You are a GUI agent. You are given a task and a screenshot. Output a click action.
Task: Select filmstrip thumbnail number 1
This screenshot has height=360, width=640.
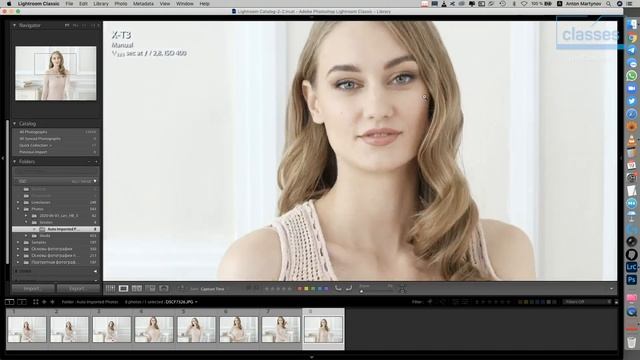click(27, 329)
